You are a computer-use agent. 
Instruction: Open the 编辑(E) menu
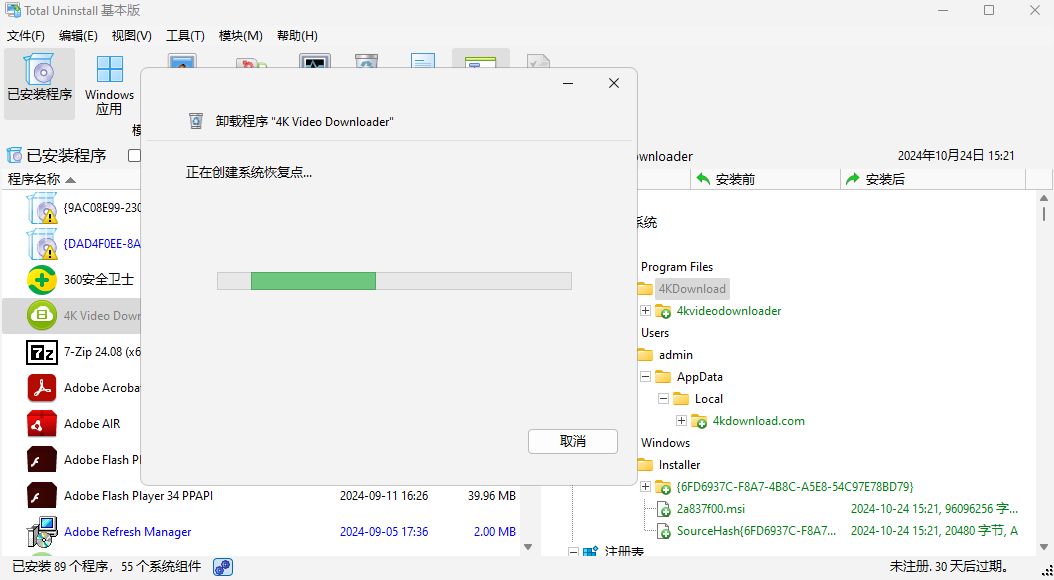pyautogui.click(x=78, y=36)
